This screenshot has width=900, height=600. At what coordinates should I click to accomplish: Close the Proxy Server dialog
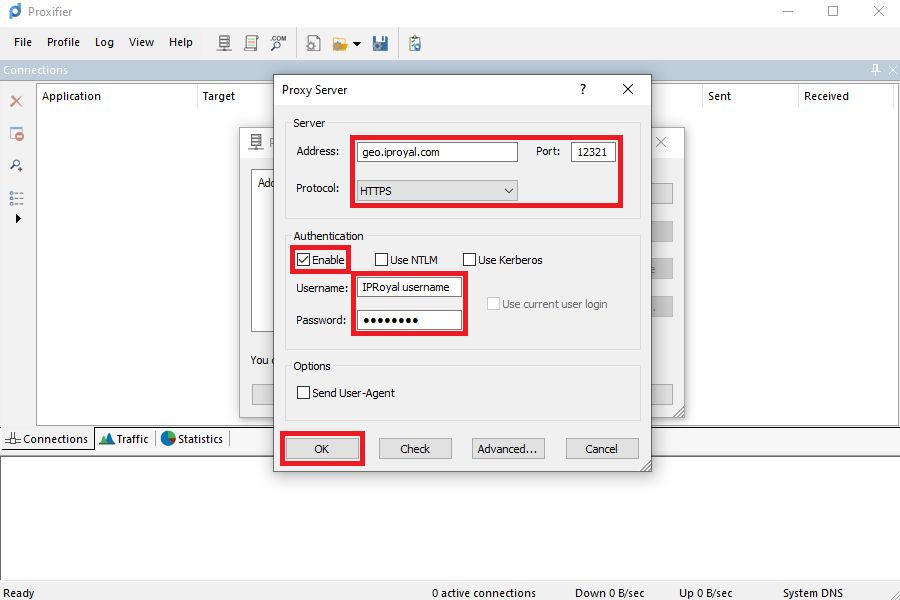pos(628,89)
